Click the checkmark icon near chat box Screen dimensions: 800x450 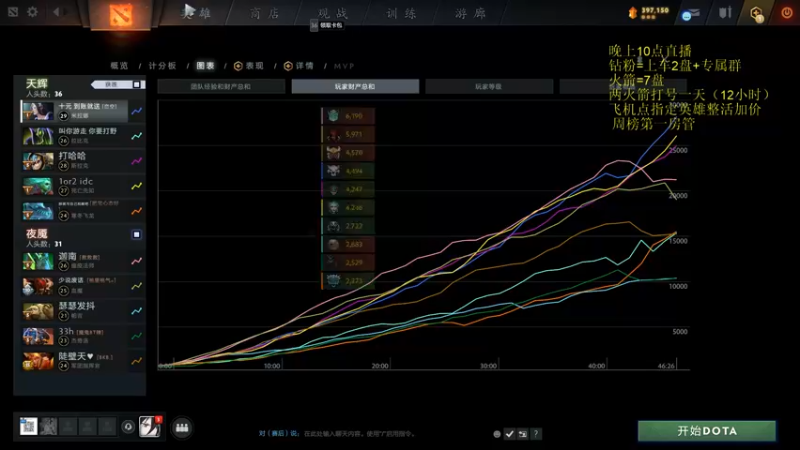click(509, 434)
